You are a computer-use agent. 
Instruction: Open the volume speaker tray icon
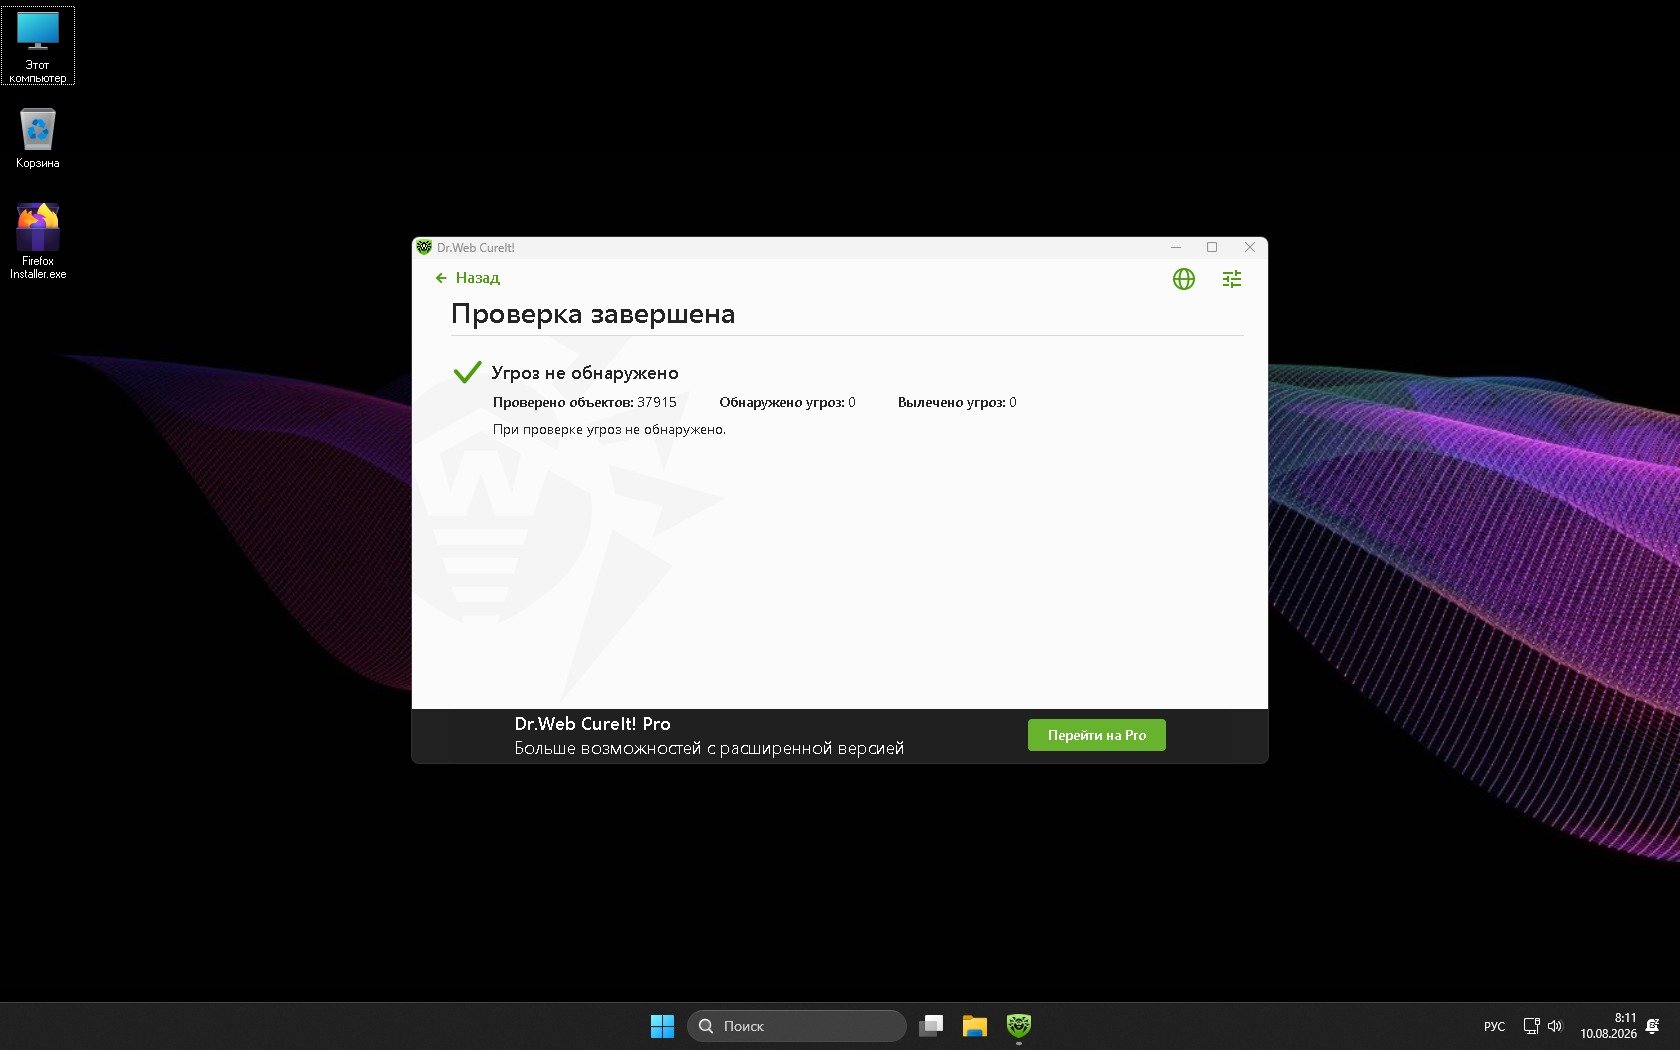(x=1555, y=1026)
